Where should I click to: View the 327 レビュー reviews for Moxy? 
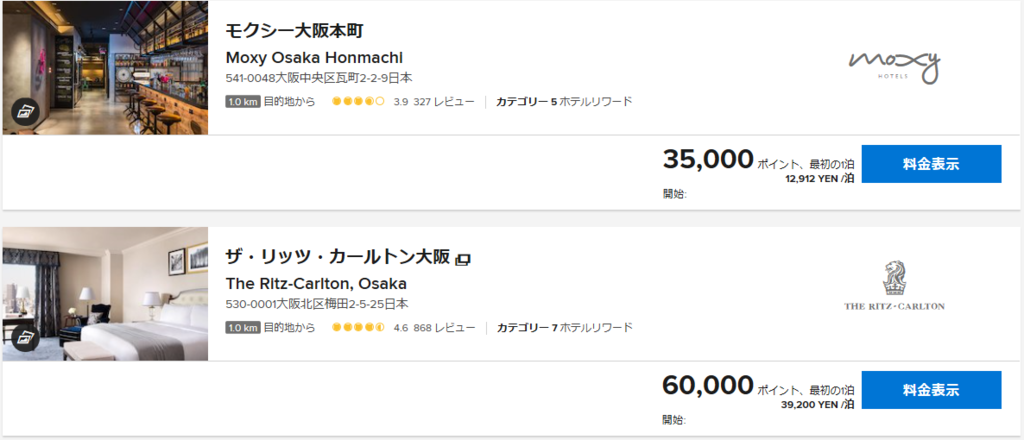(x=443, y=102)
